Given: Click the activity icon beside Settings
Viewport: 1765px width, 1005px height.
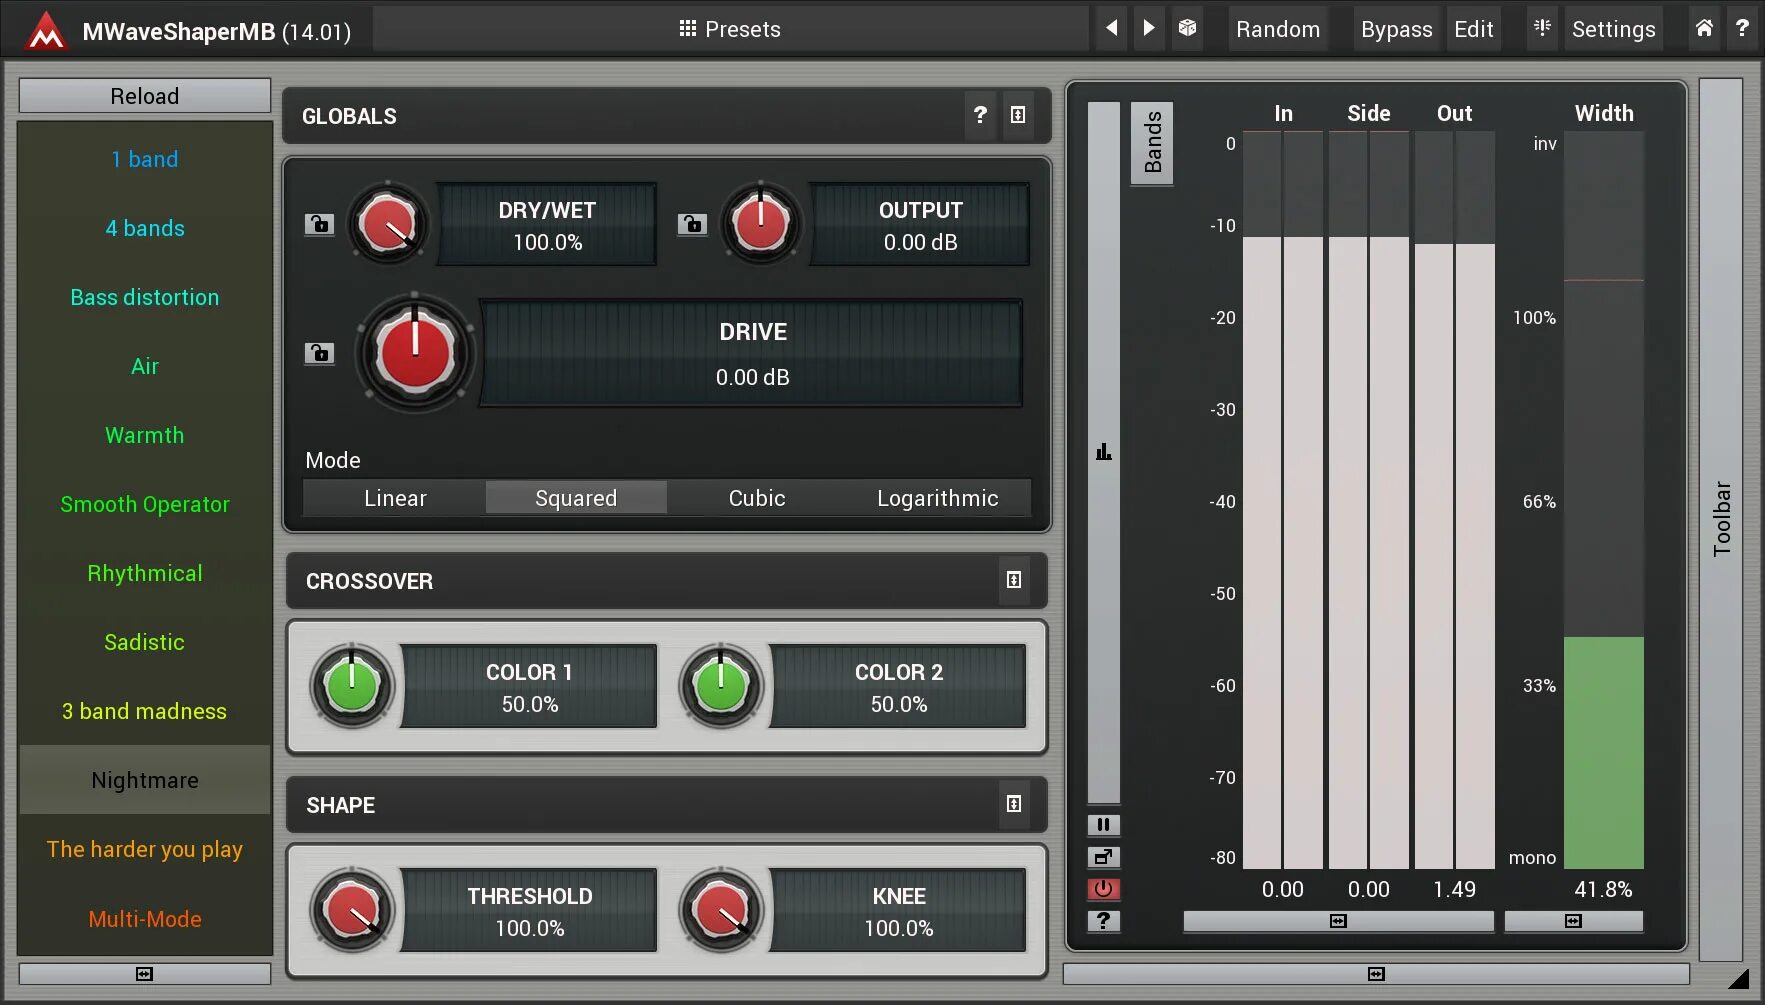Looking at the screenshot, I should click(1542, 28).
